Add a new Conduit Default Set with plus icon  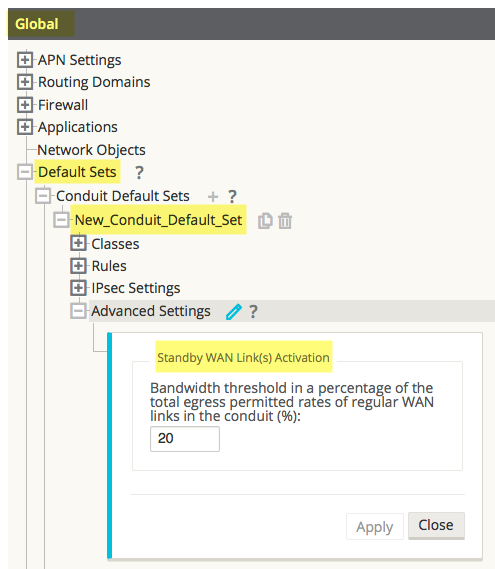[x=213, y=197]
